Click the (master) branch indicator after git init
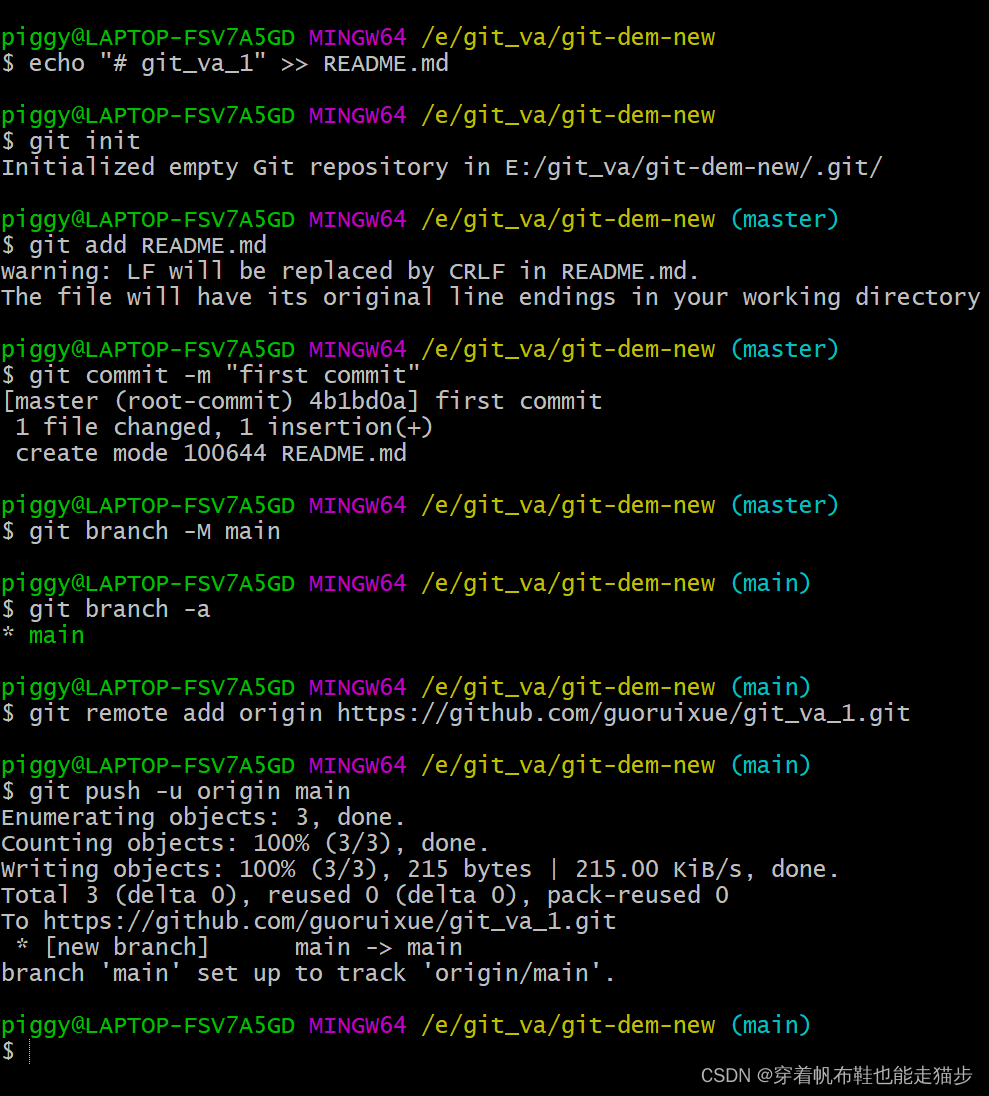 [784, 218]
